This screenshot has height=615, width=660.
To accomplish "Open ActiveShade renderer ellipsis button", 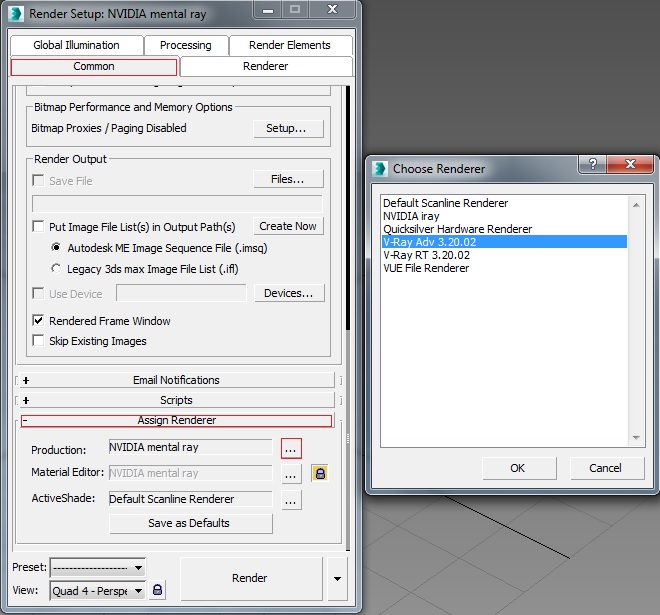I will click(x=291, y=500).
